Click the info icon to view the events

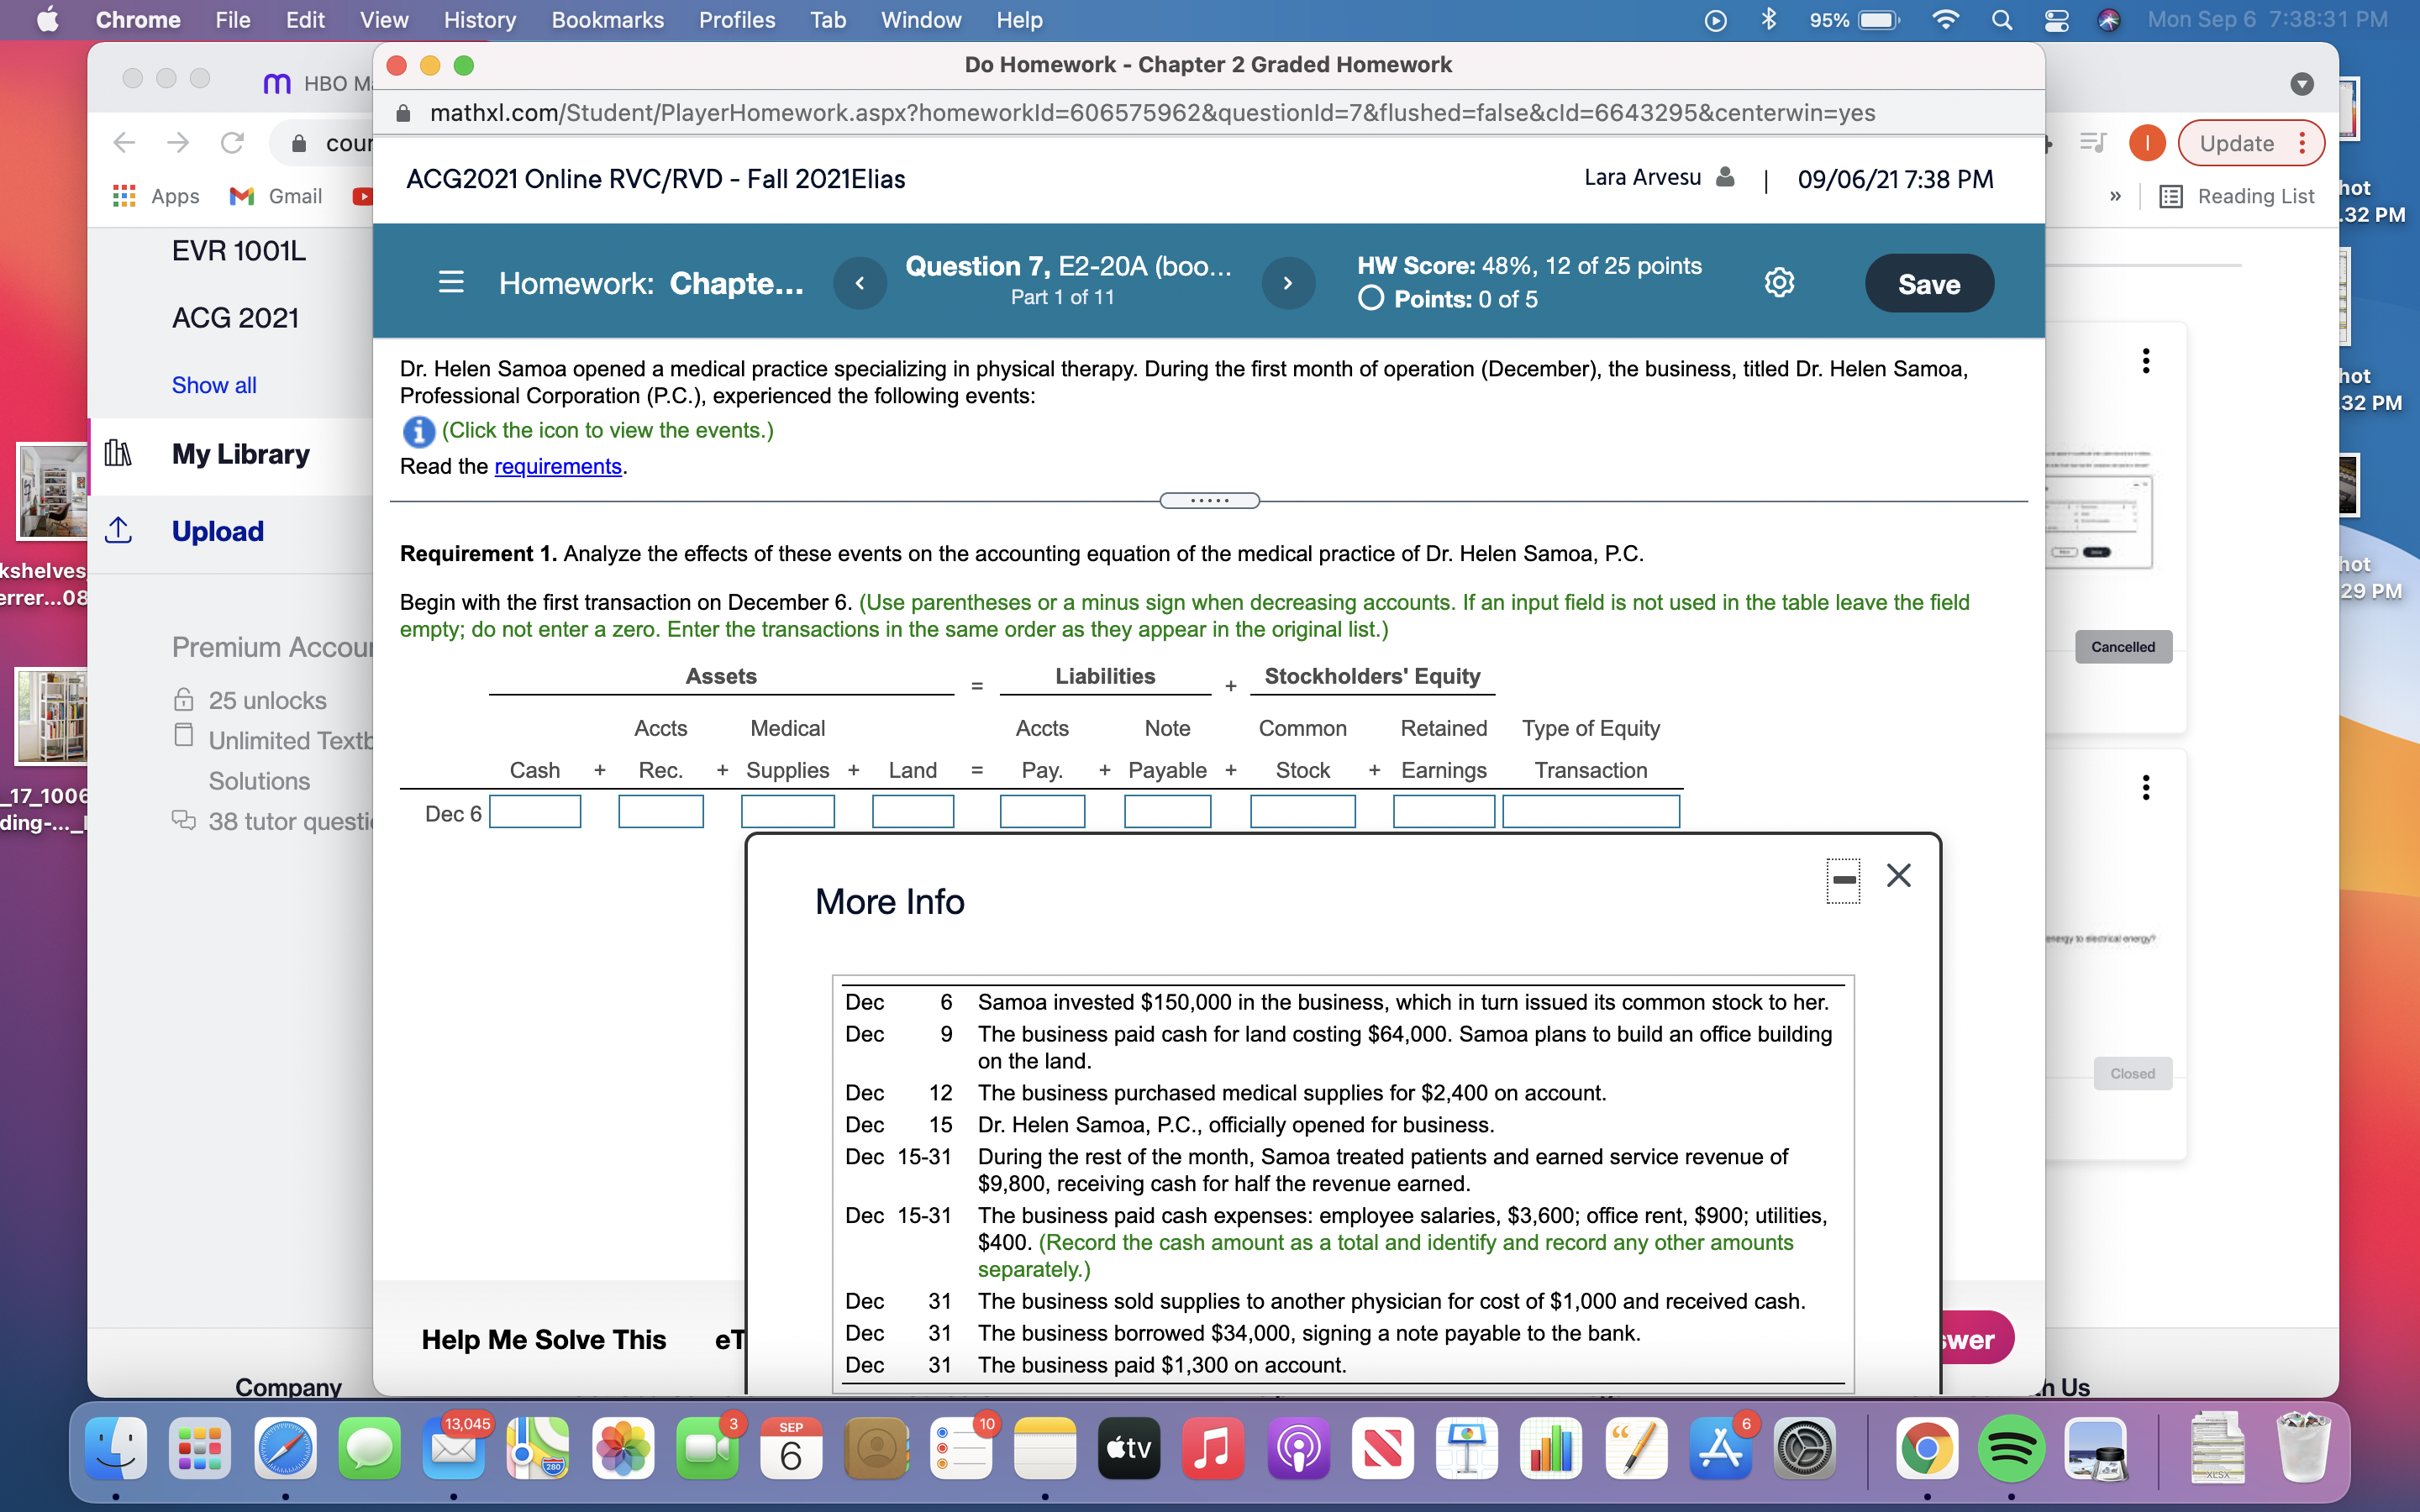pyautogui.click(x=418, y=431)
